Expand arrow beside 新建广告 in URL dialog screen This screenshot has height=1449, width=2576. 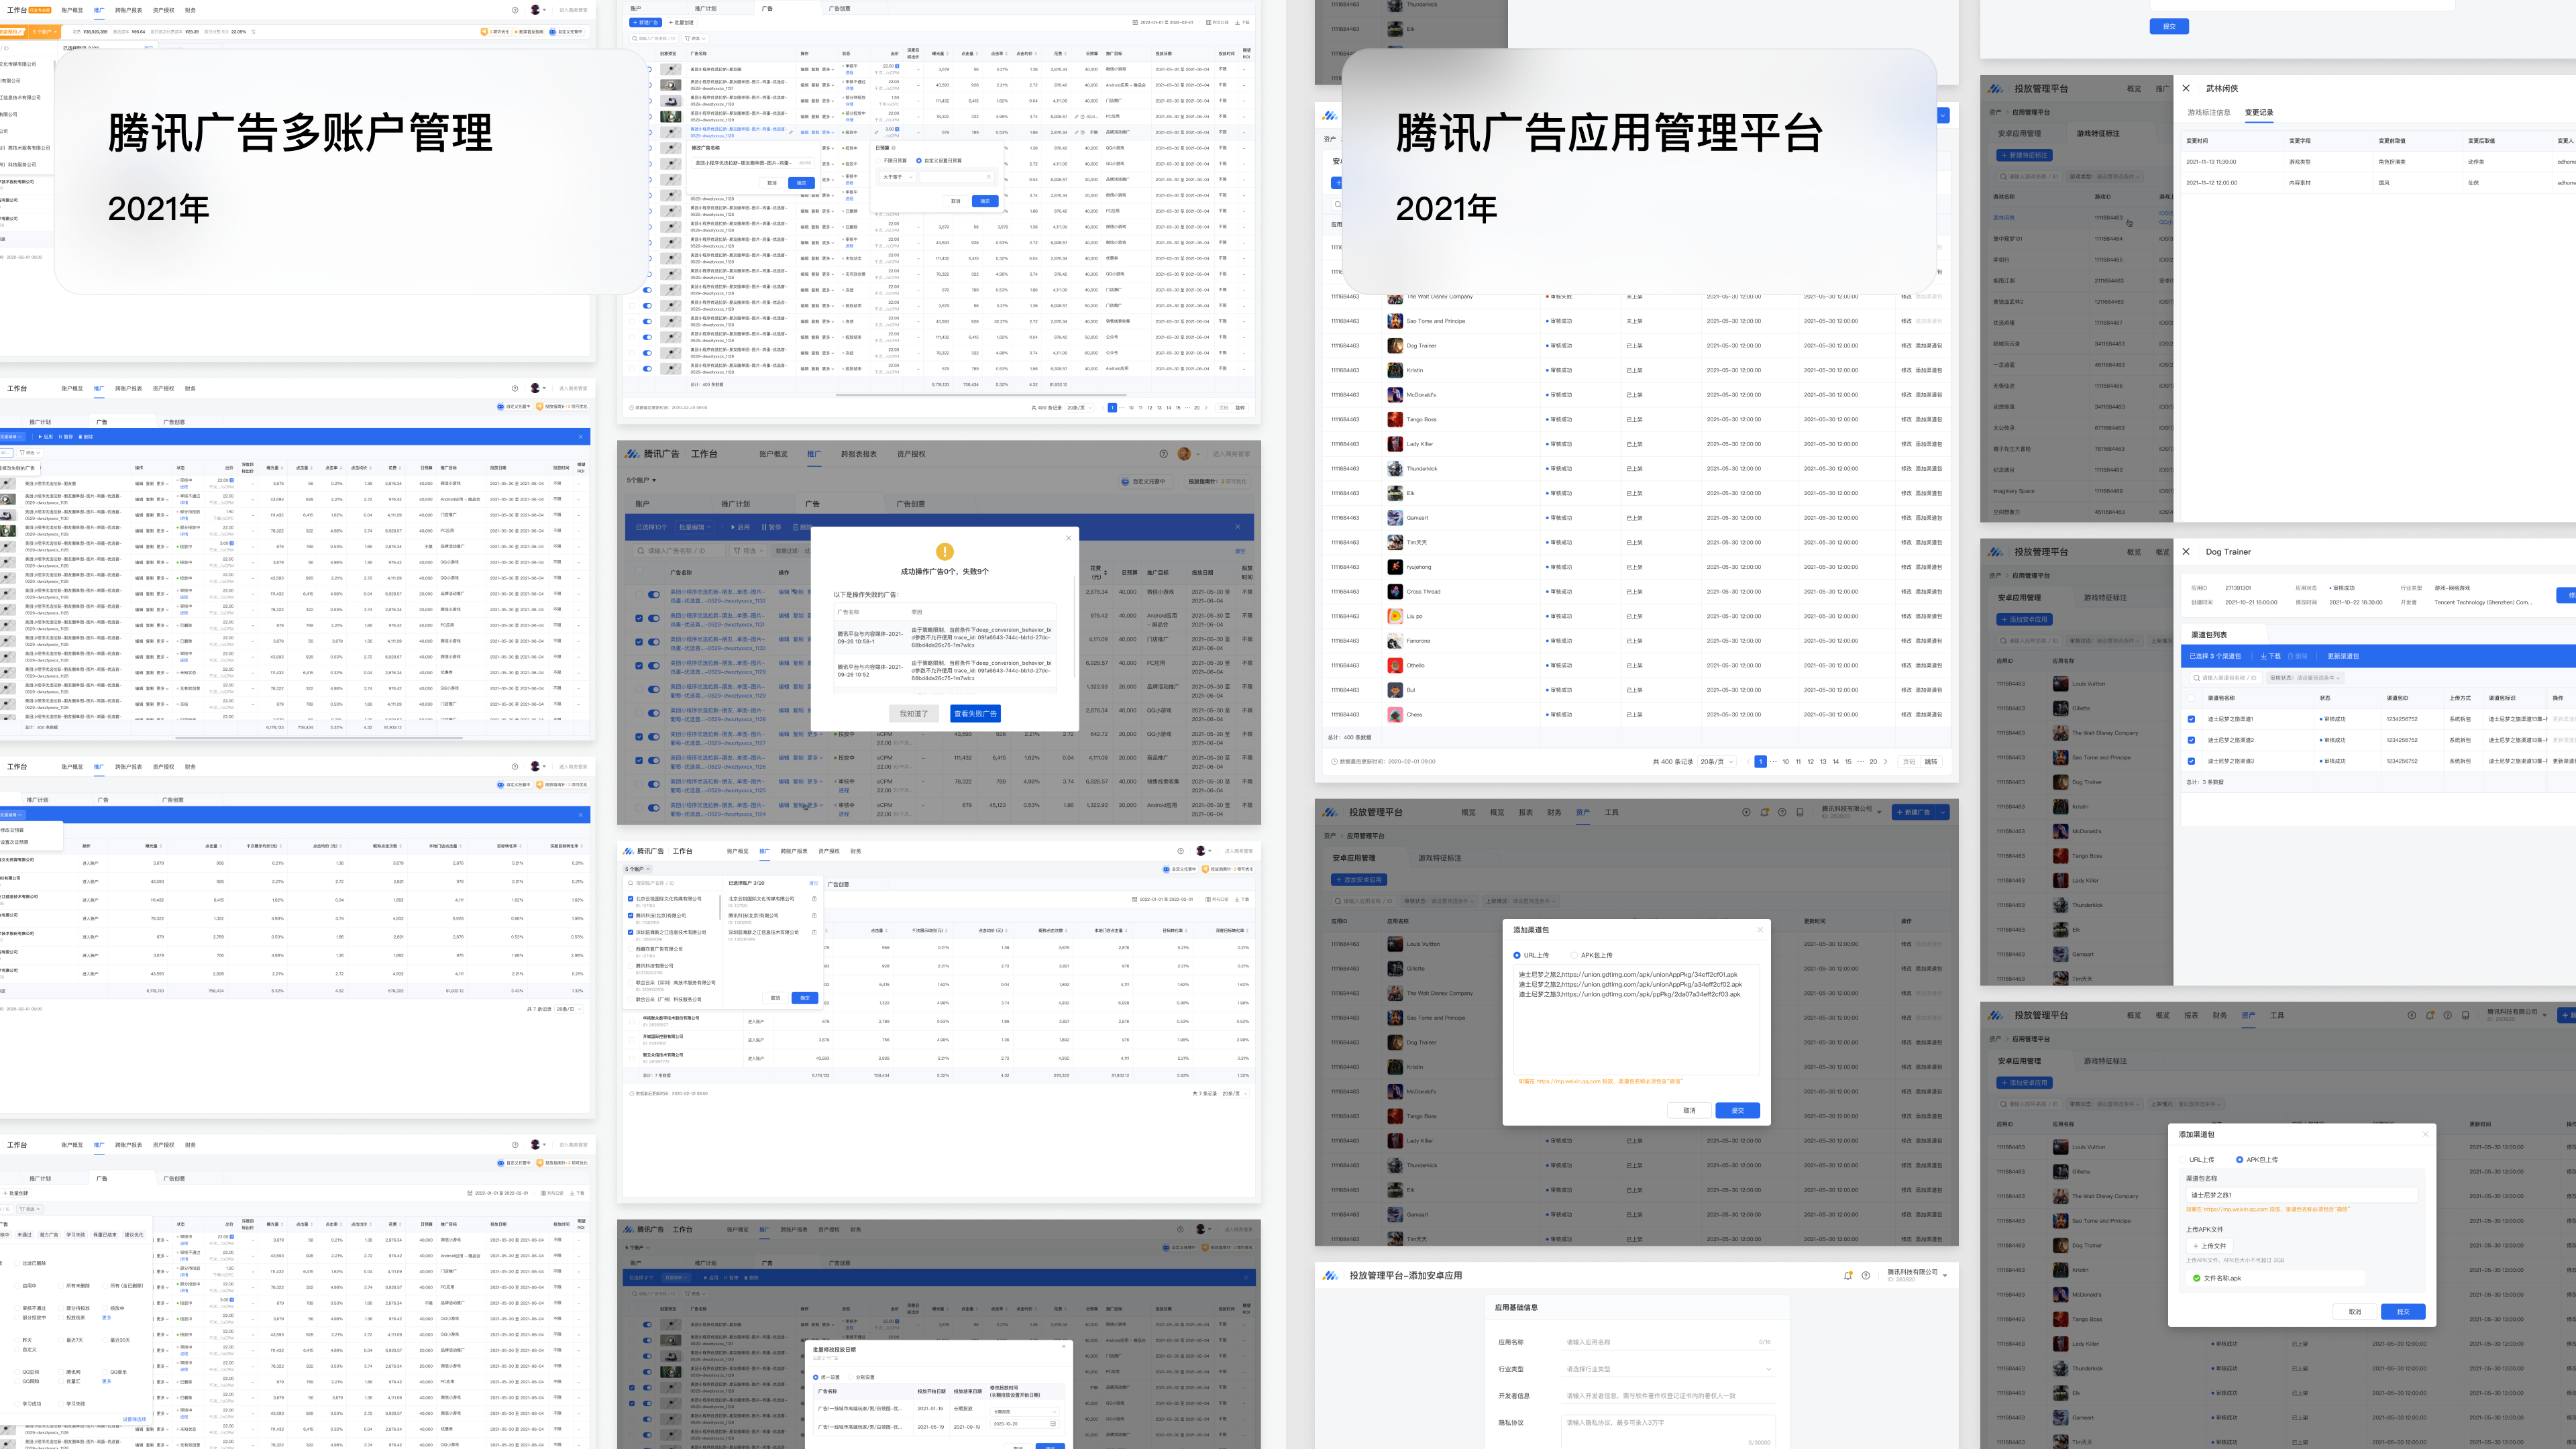pos(1943,812)
